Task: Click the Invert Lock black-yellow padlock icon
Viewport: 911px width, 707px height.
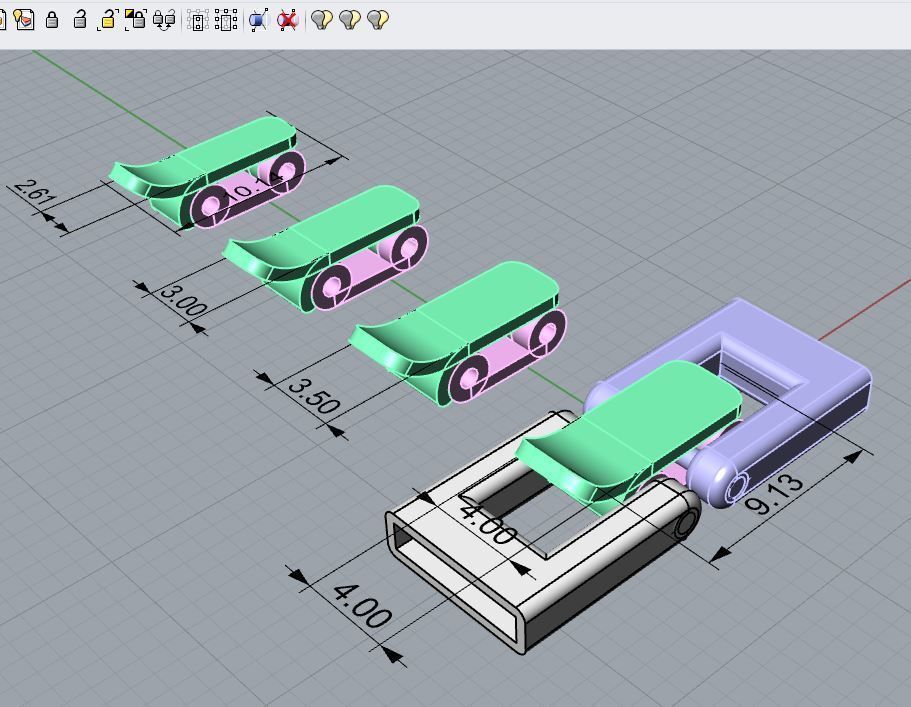Action: 135,19
